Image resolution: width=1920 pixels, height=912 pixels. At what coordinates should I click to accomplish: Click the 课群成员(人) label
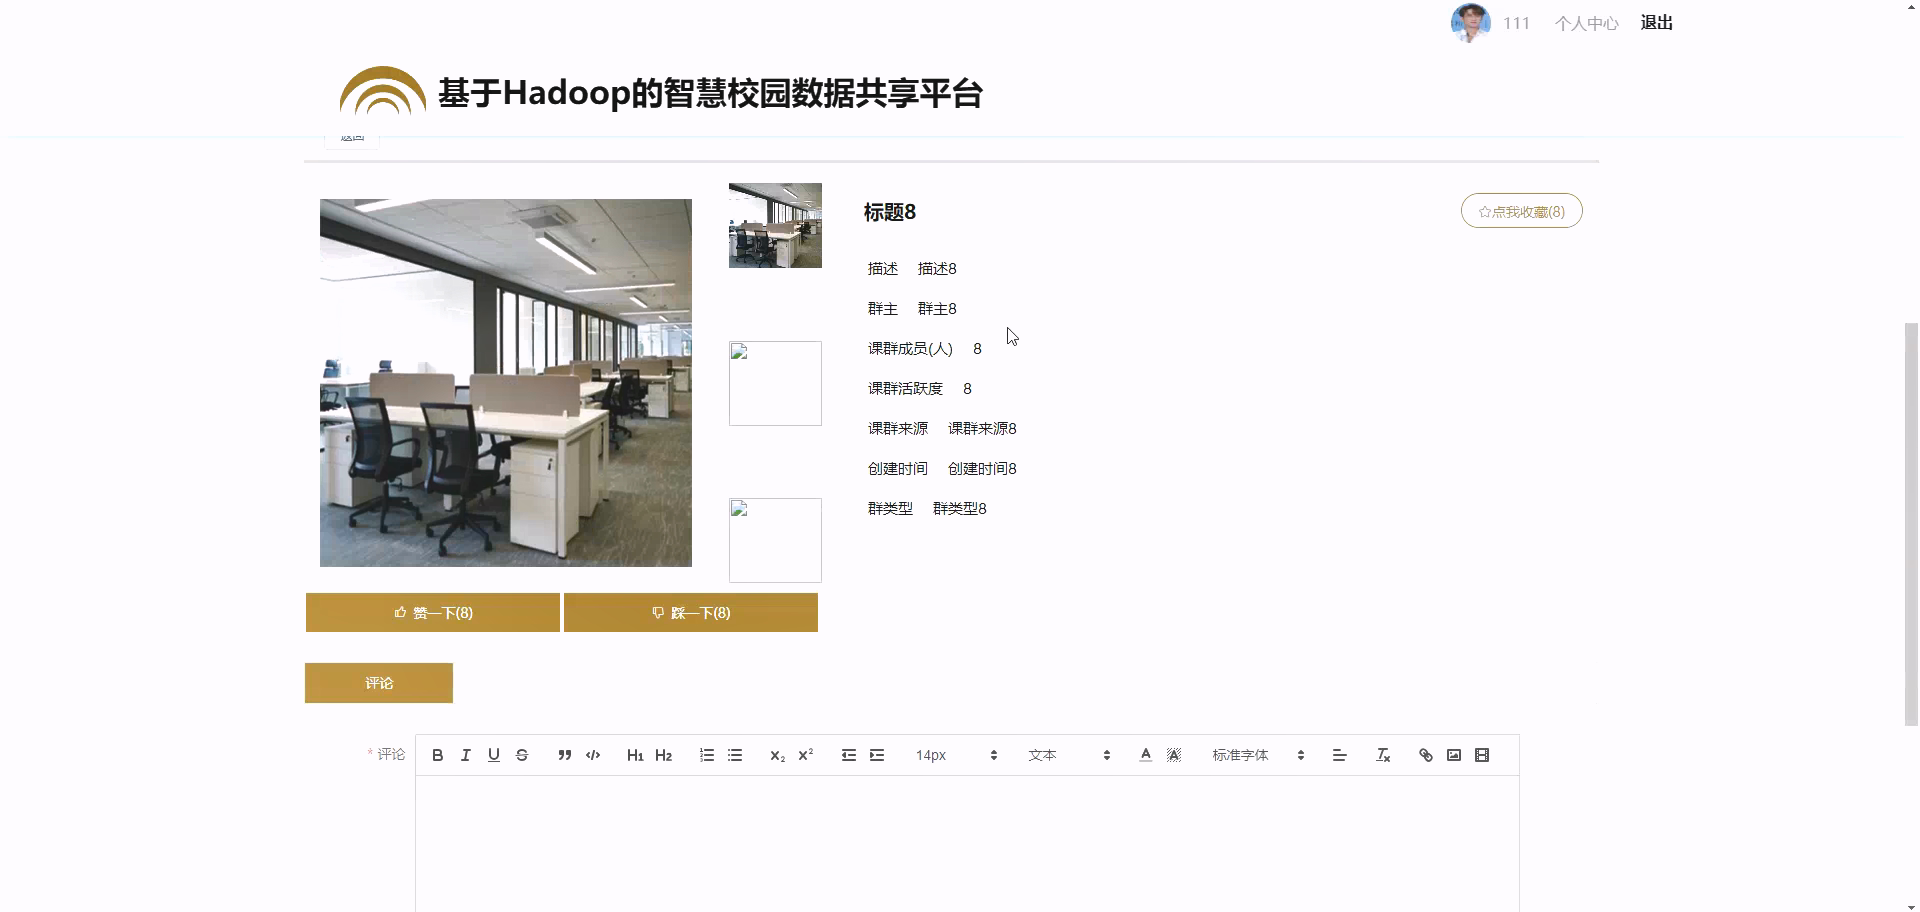tap(910, 349)
